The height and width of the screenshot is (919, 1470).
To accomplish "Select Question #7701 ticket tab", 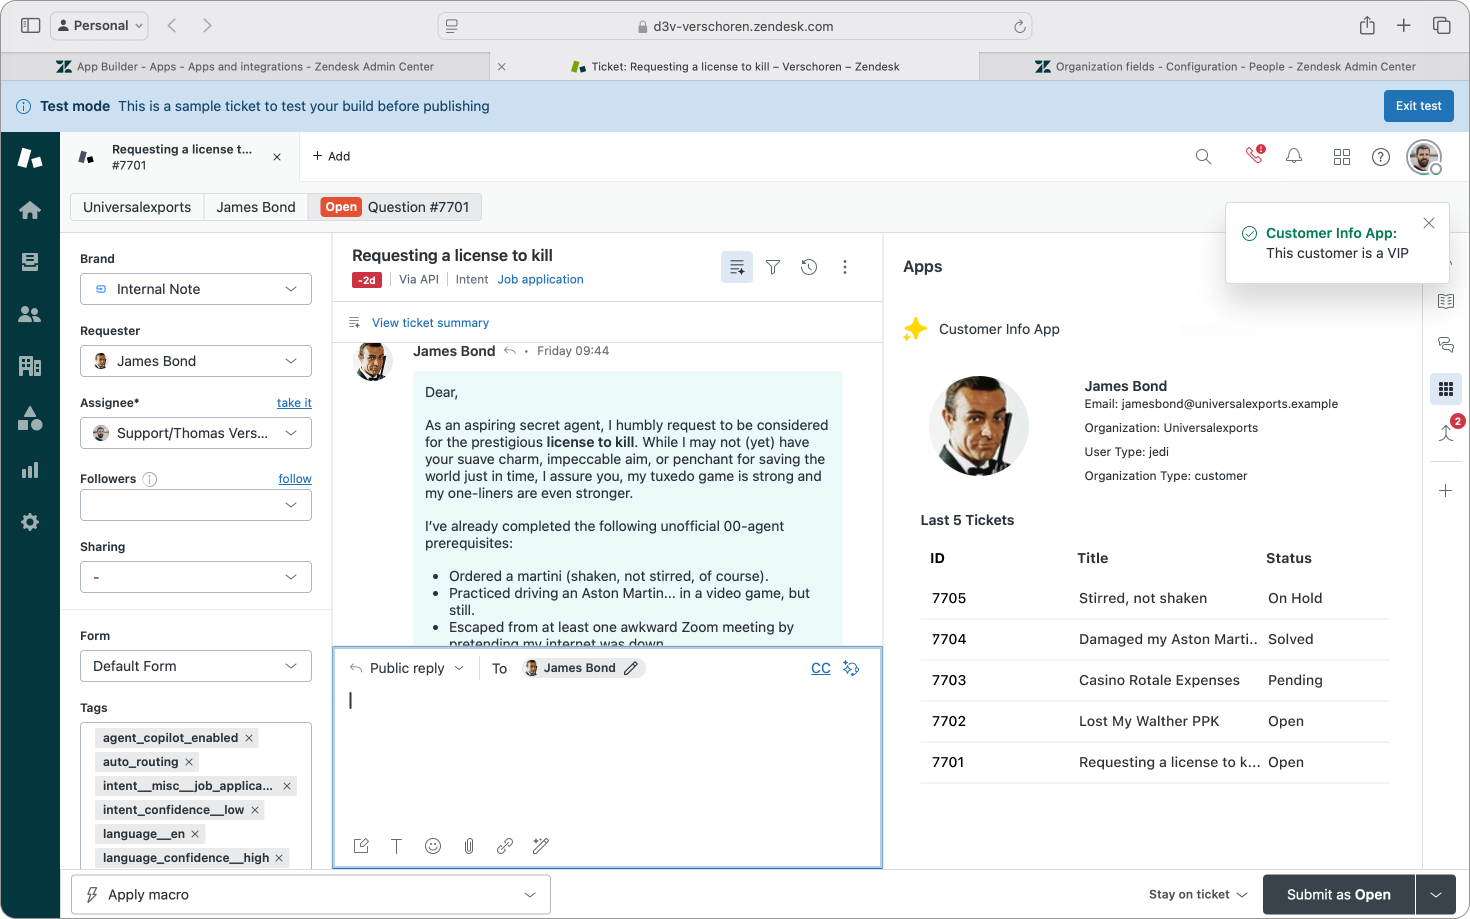I will tap(395, 207).
